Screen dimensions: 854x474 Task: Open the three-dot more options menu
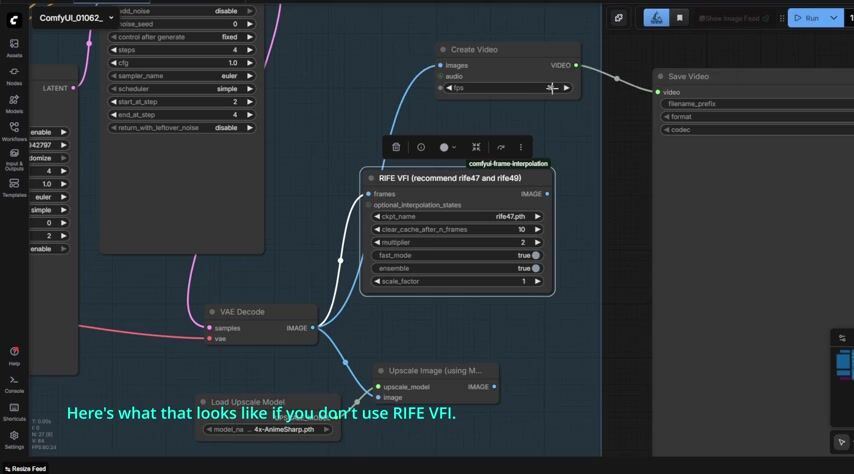[520, 147]
